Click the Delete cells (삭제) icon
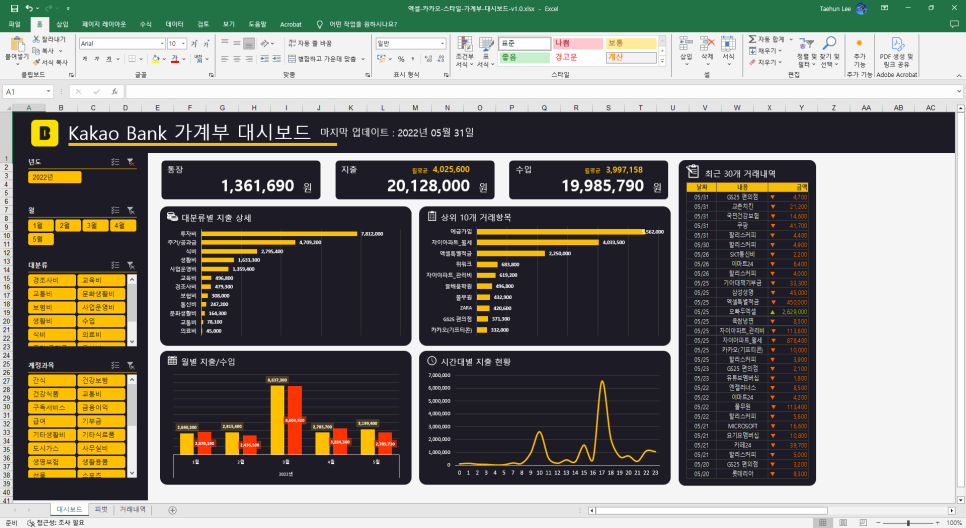 [x=707, y=44]
